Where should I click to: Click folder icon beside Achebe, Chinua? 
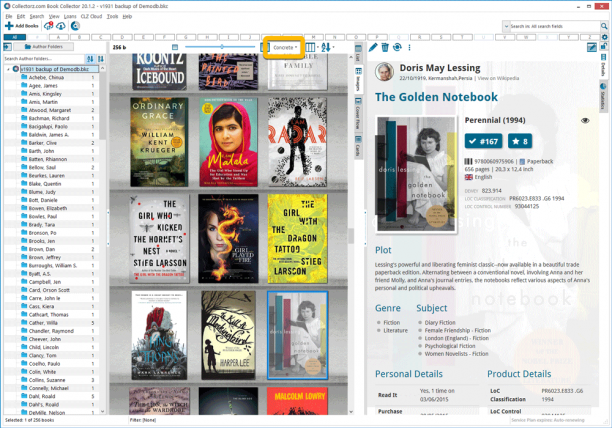click(x=24, y=77)
